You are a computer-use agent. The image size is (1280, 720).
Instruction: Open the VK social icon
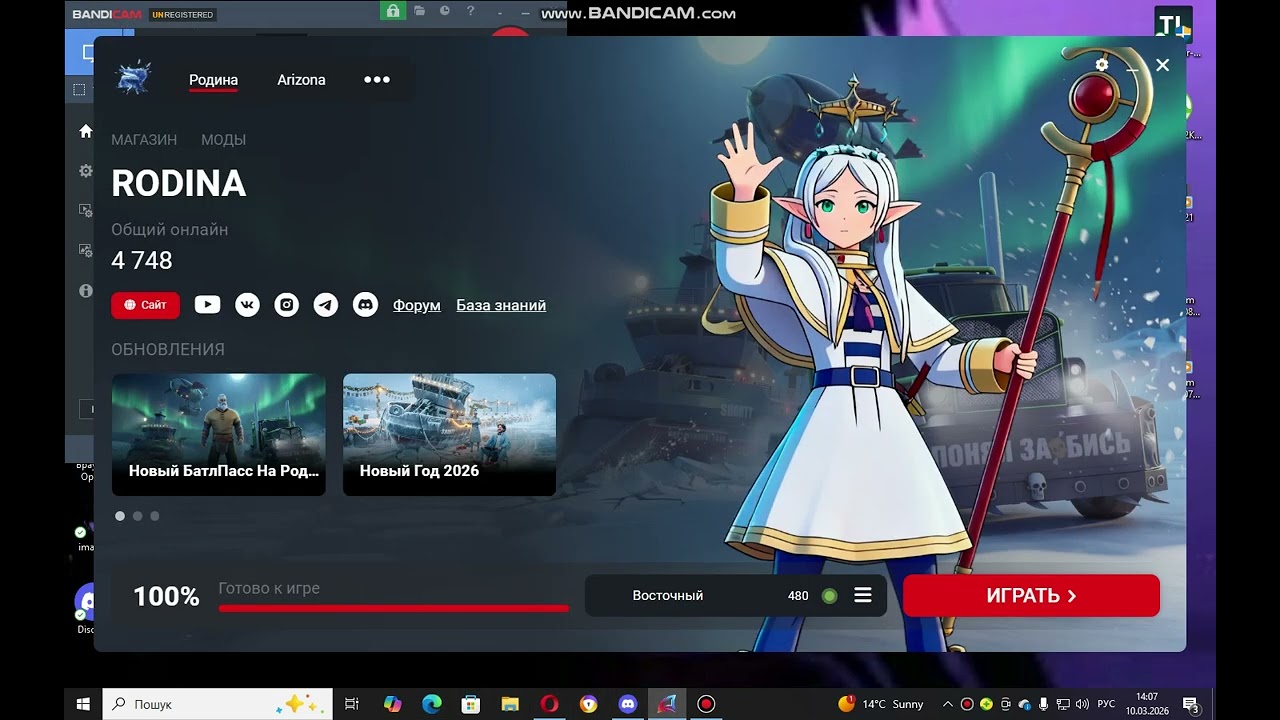click(x=247, y=305)
